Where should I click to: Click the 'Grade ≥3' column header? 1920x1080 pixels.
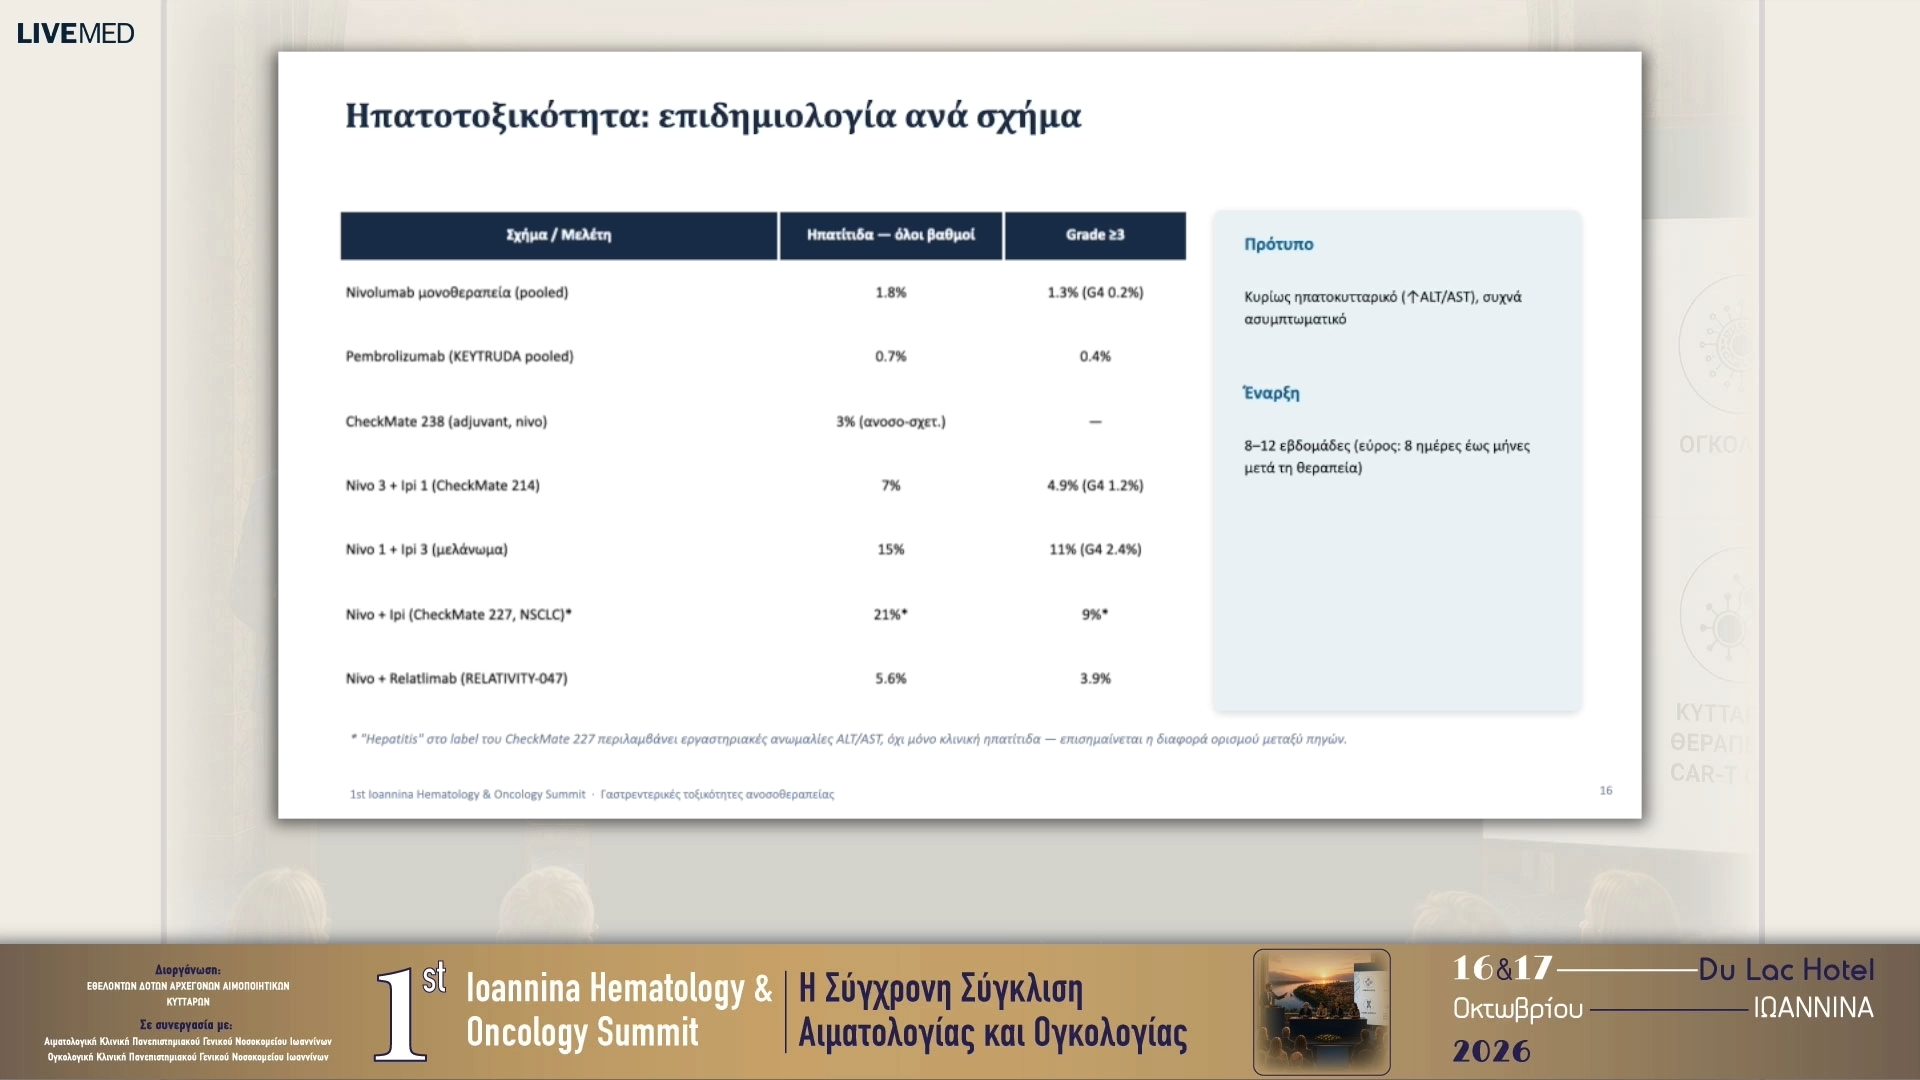point(1095,235)
